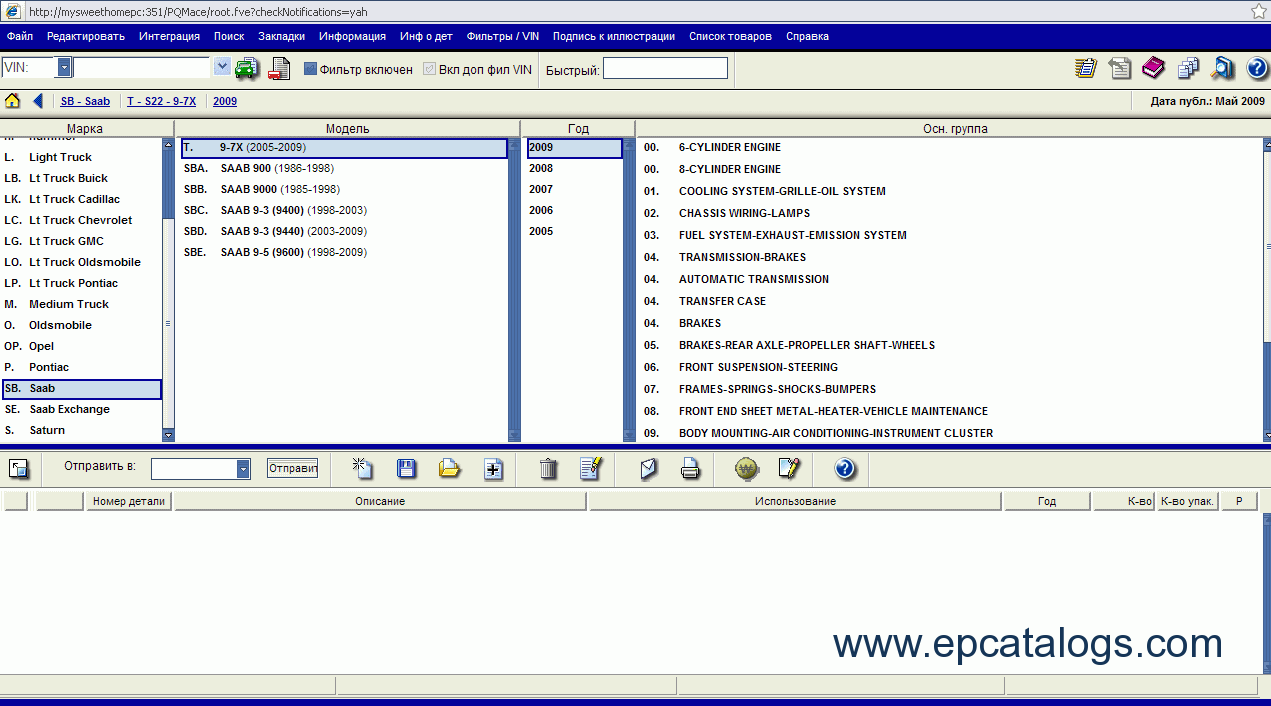Click the 'SB - Saab' breadcrumb link

point(85,101)
